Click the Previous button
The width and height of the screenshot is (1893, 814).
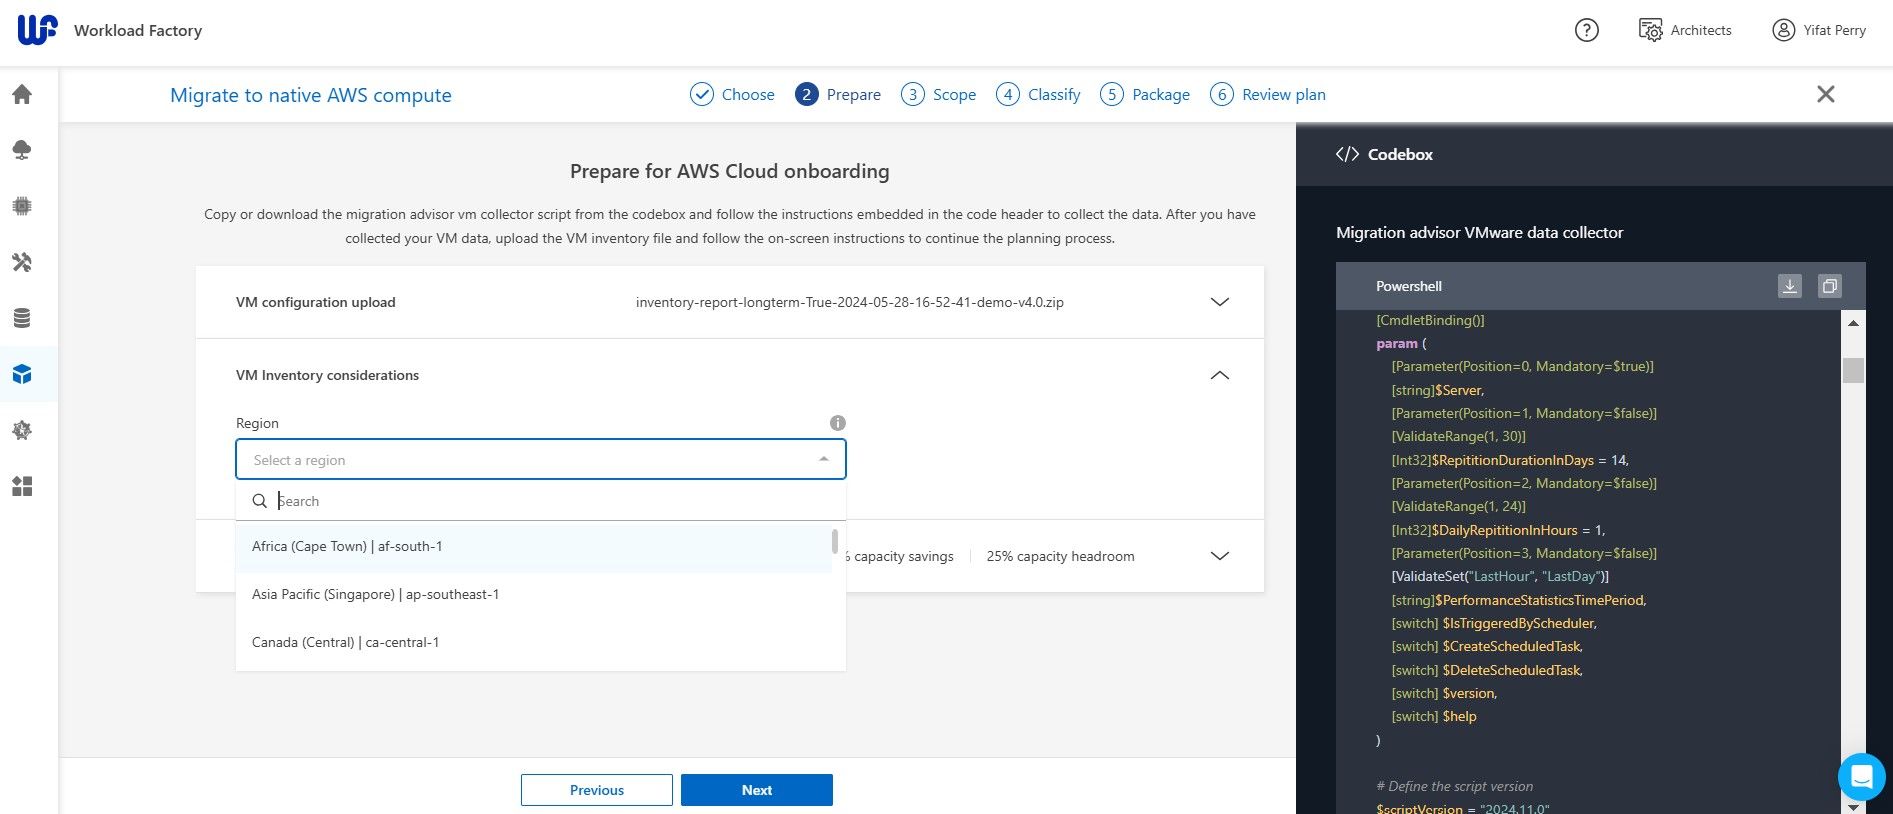pyautogui.click(x=596, y=790)
